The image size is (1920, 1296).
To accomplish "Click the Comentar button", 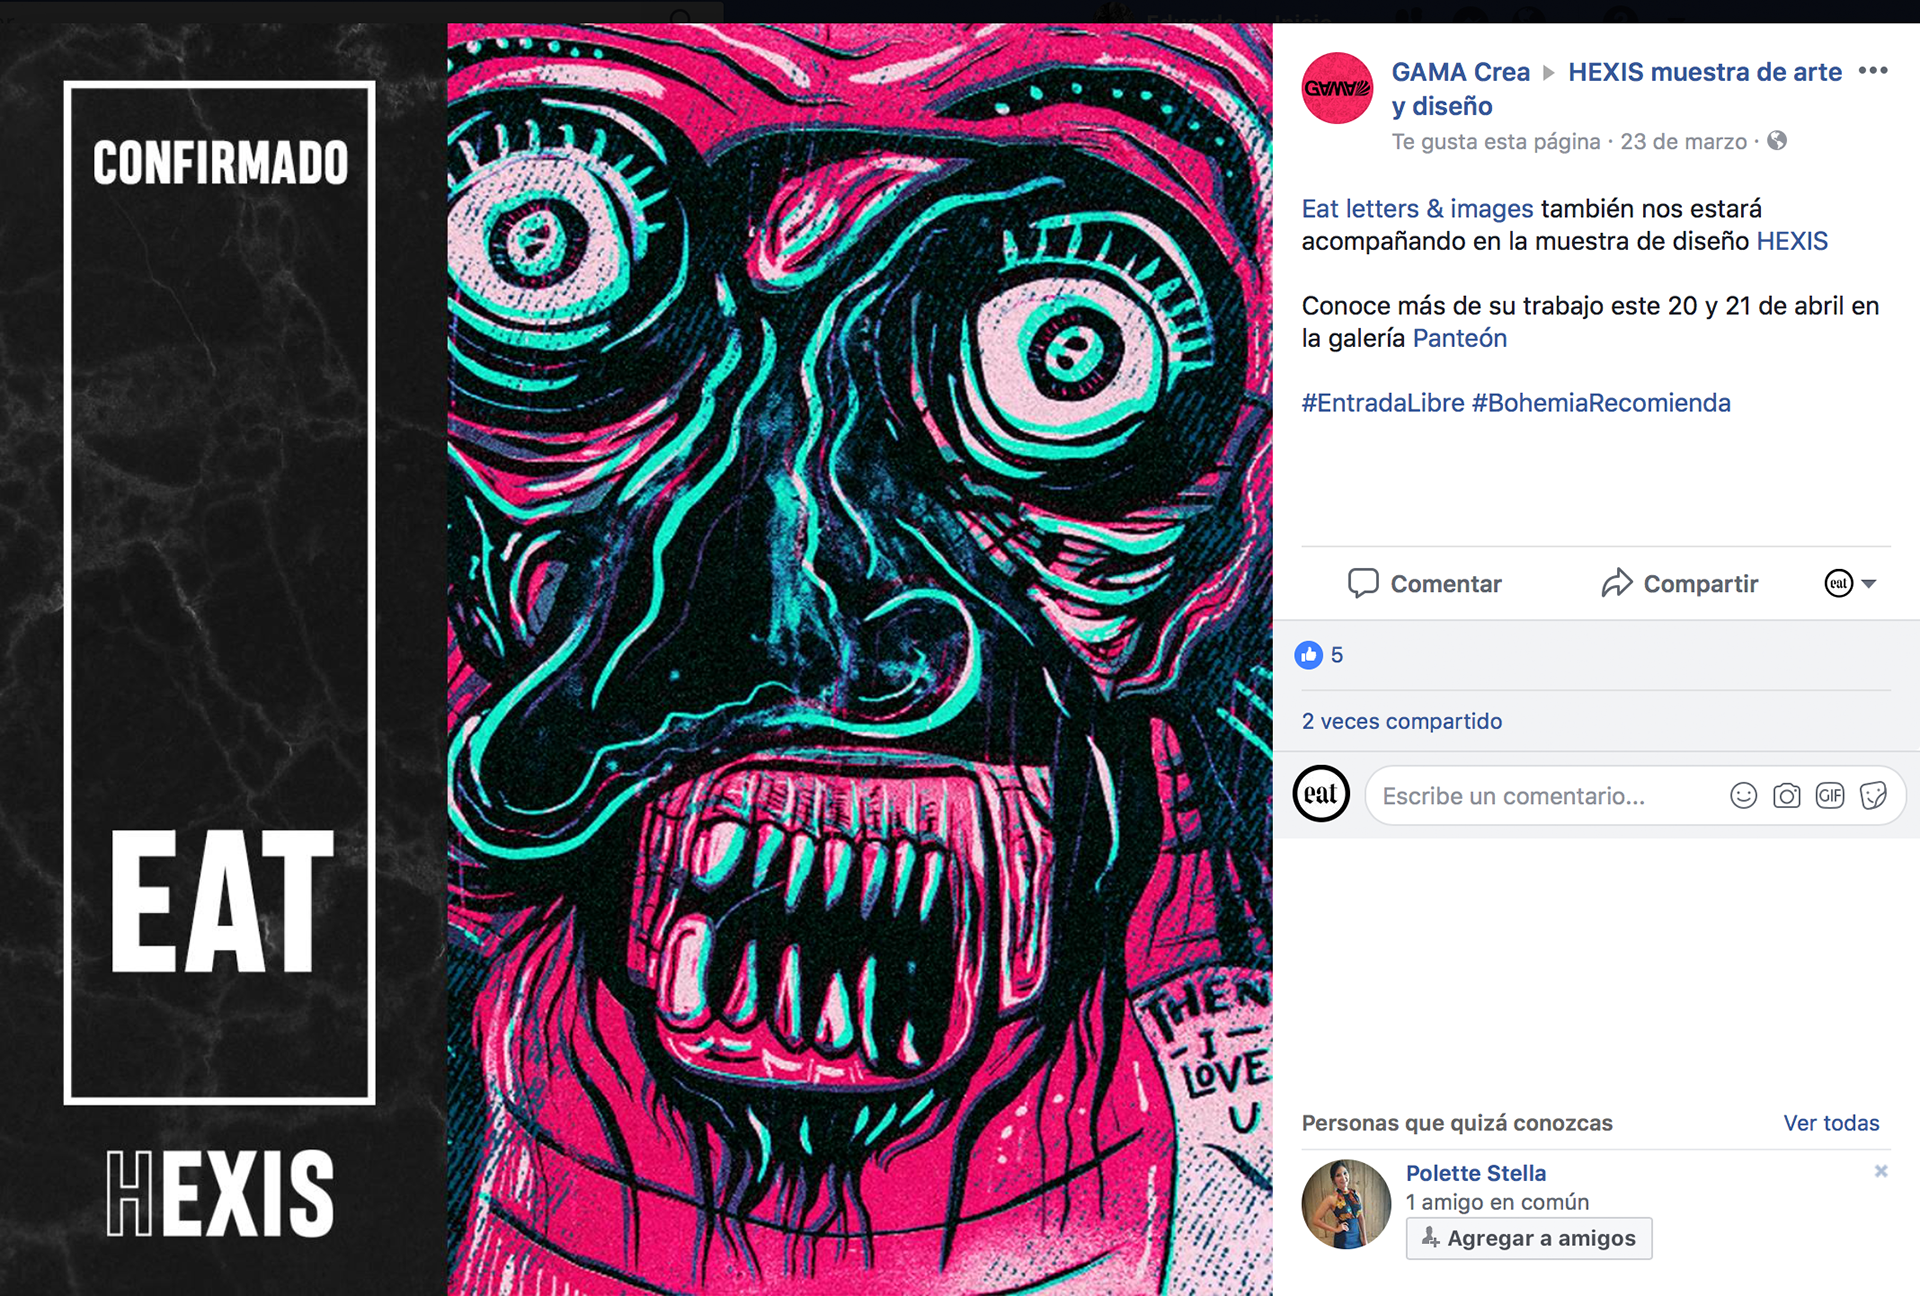I will pos(1424,584).
